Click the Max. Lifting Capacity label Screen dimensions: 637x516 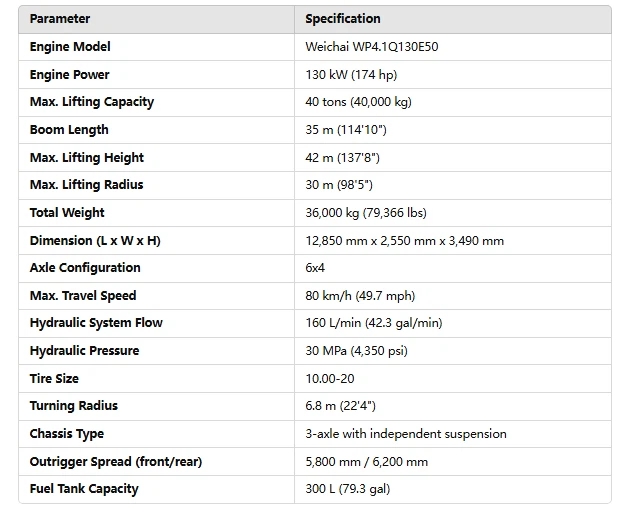[92, 102]
